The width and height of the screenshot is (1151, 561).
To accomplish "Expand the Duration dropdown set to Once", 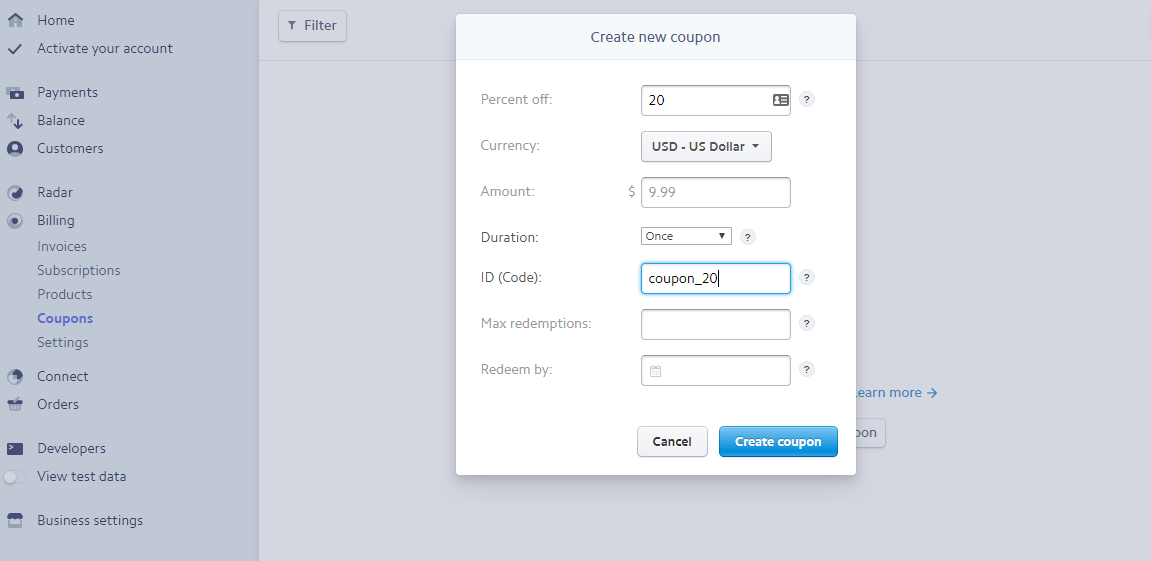I will (686, 236).
